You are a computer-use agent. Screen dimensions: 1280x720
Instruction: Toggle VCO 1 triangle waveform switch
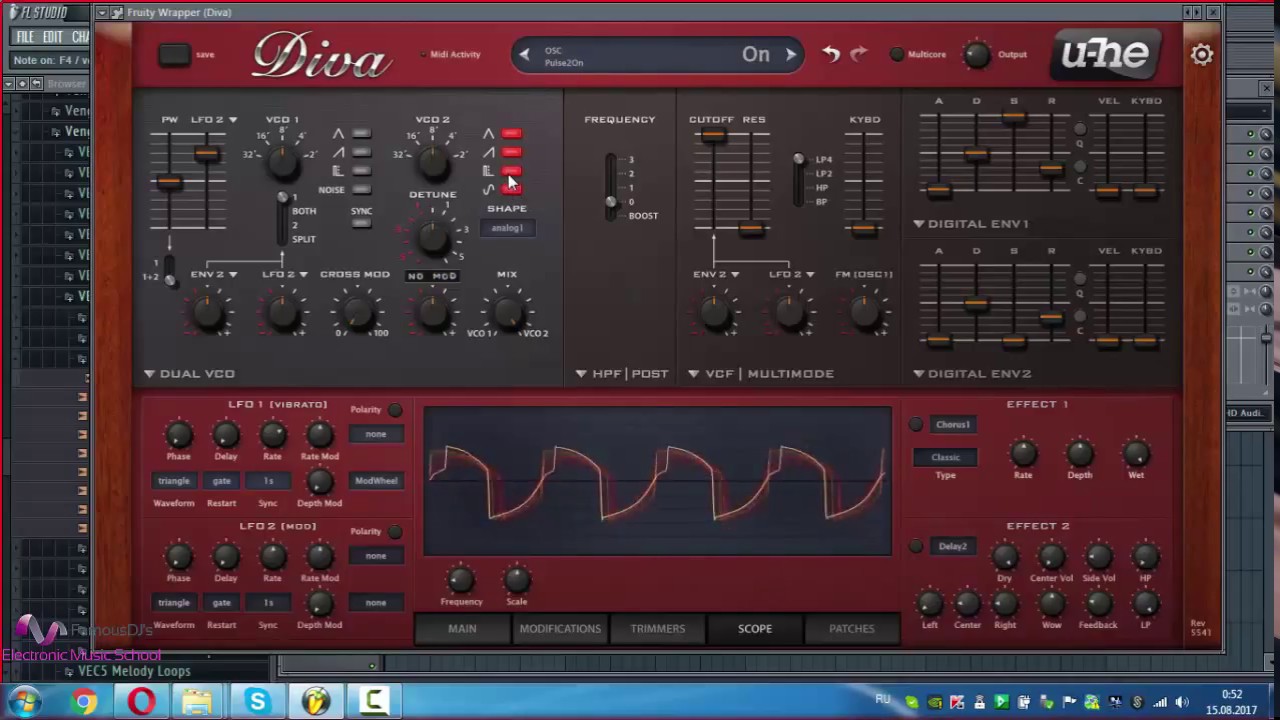pos(361,134)
